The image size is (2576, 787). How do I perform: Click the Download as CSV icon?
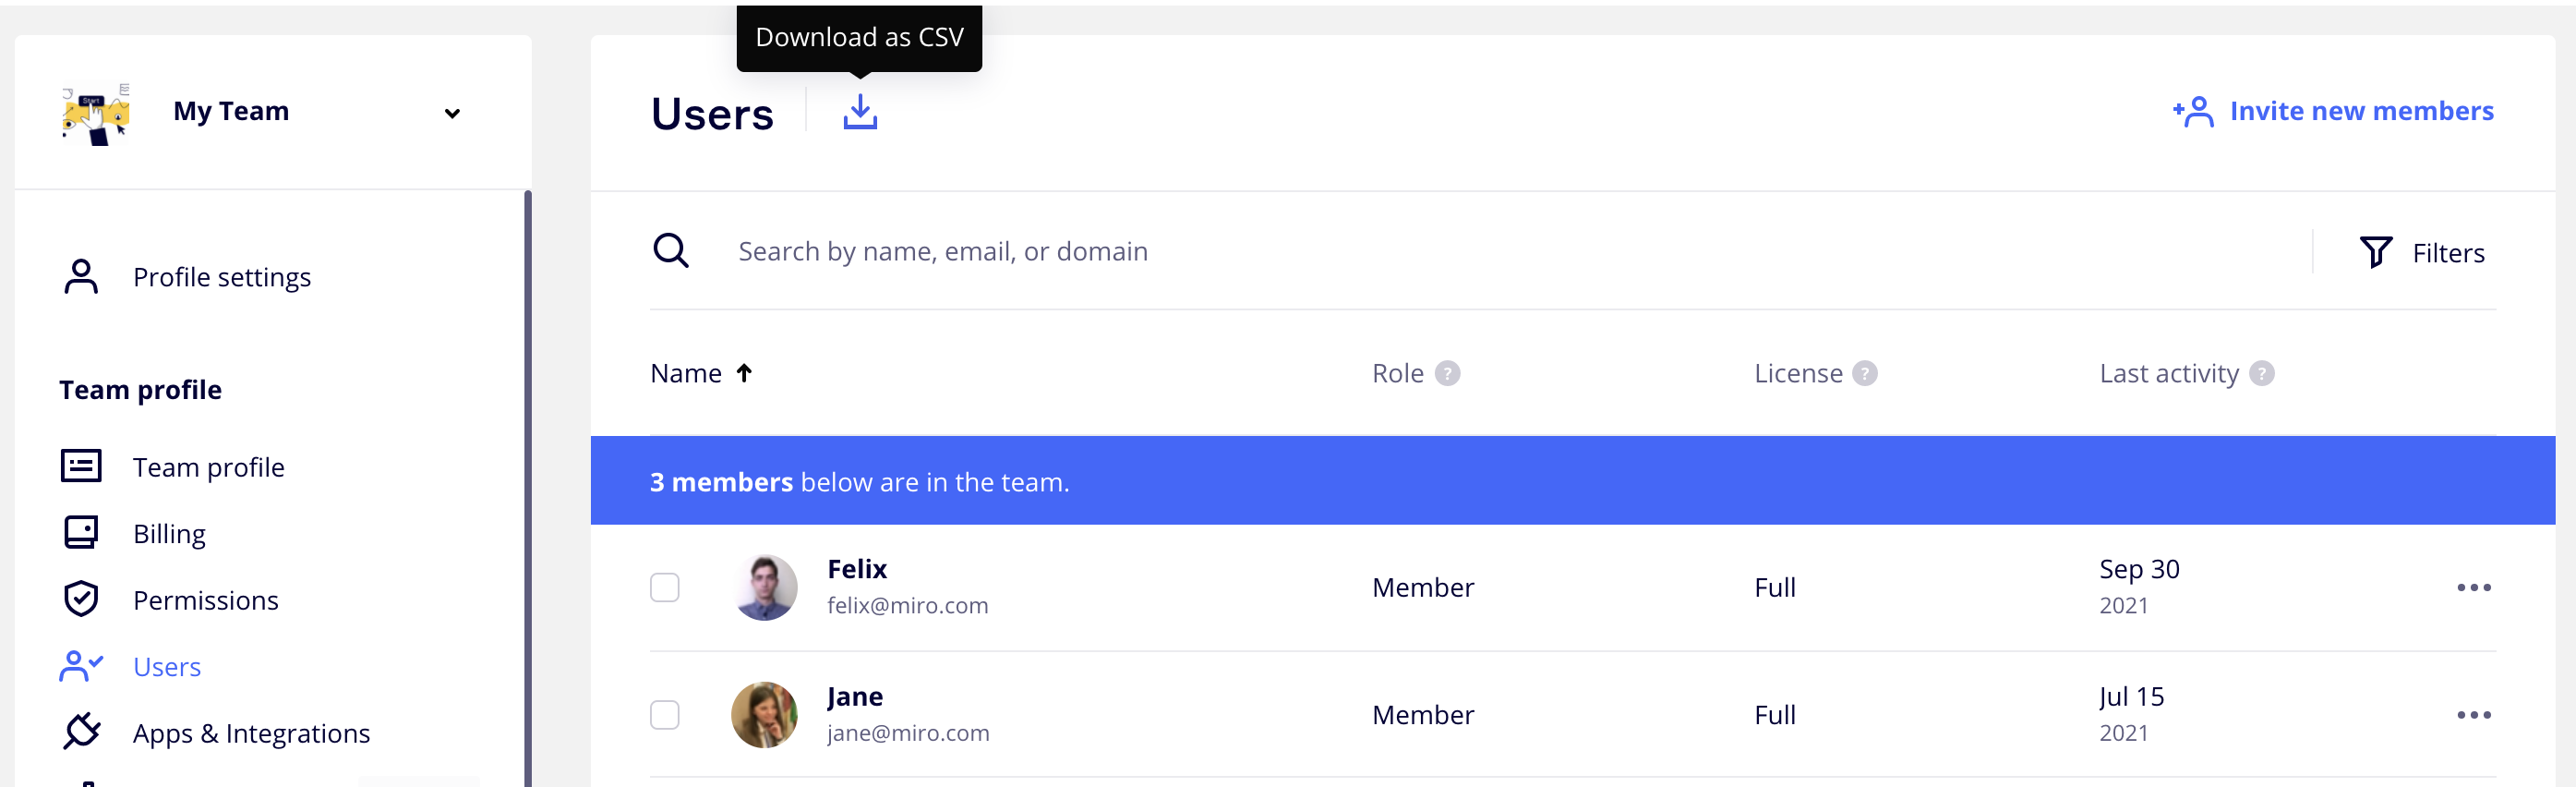tap(859, 112)
